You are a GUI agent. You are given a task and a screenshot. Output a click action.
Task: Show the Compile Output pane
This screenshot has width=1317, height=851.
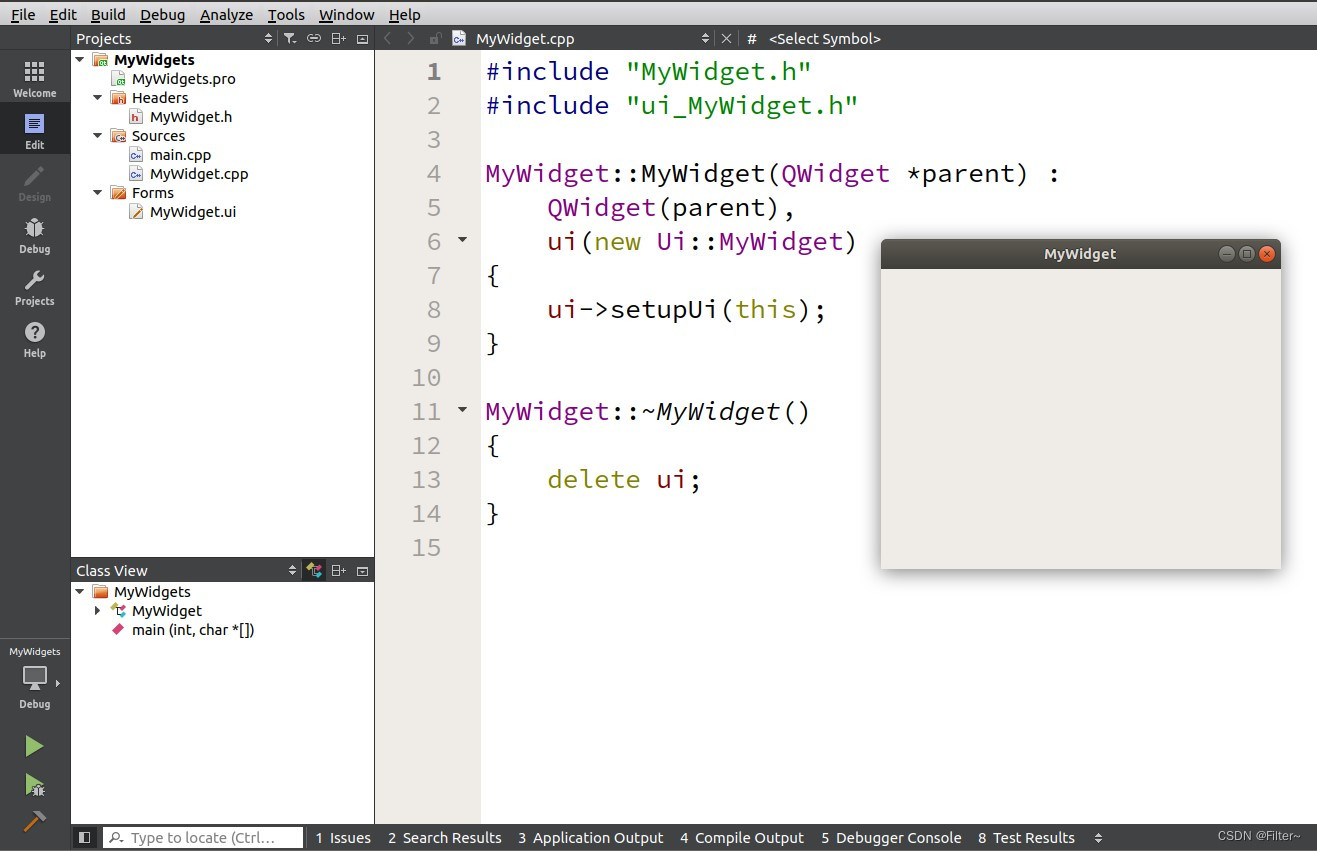pos(742,838)
